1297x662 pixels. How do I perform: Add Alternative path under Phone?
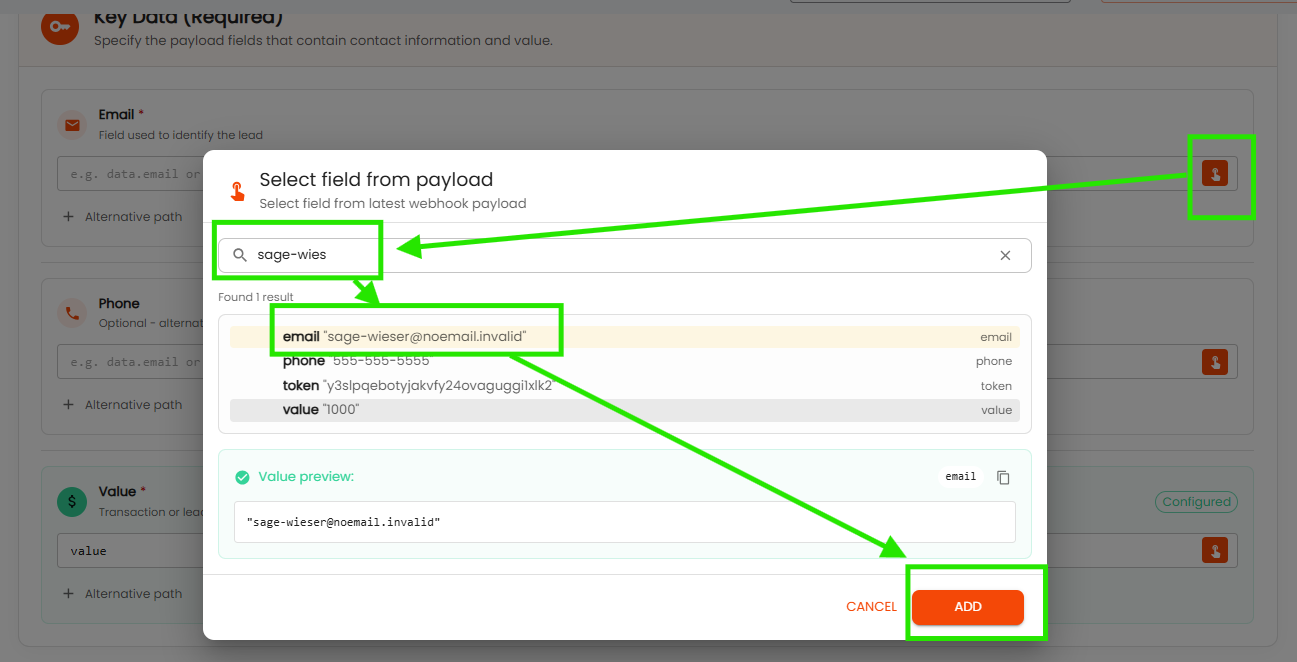[122, 405]
